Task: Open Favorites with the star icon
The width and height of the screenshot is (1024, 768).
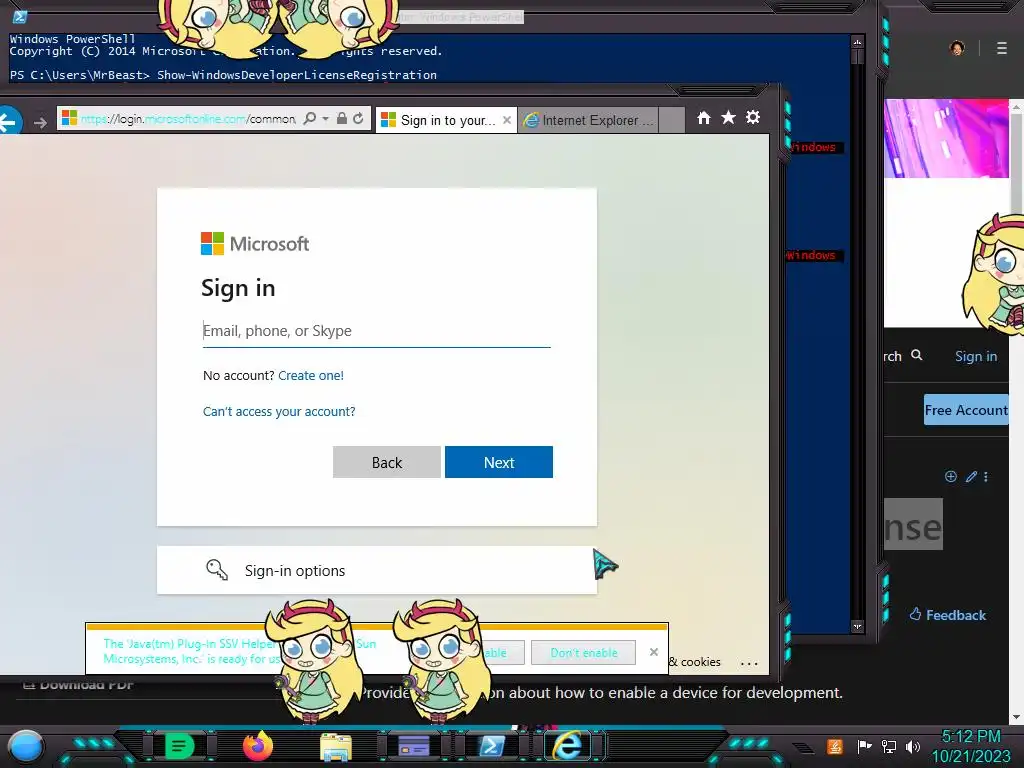Action: [728, 118]
